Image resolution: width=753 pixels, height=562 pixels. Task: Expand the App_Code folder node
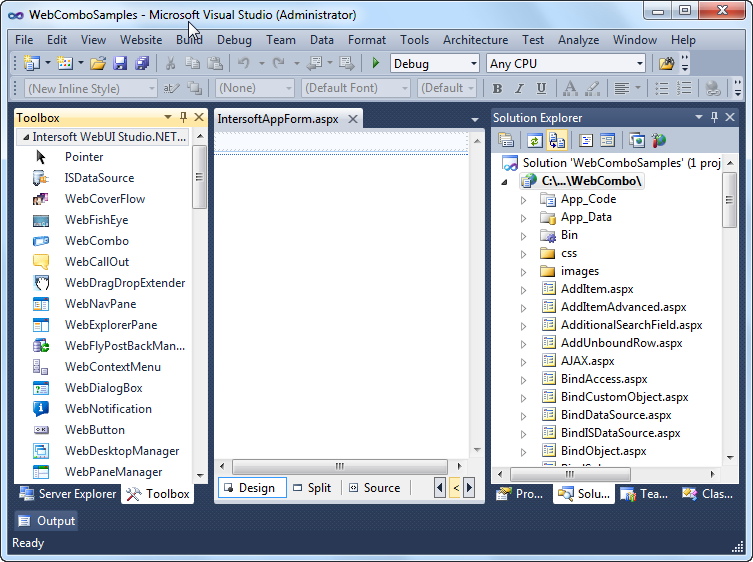(x=523, y=199)
